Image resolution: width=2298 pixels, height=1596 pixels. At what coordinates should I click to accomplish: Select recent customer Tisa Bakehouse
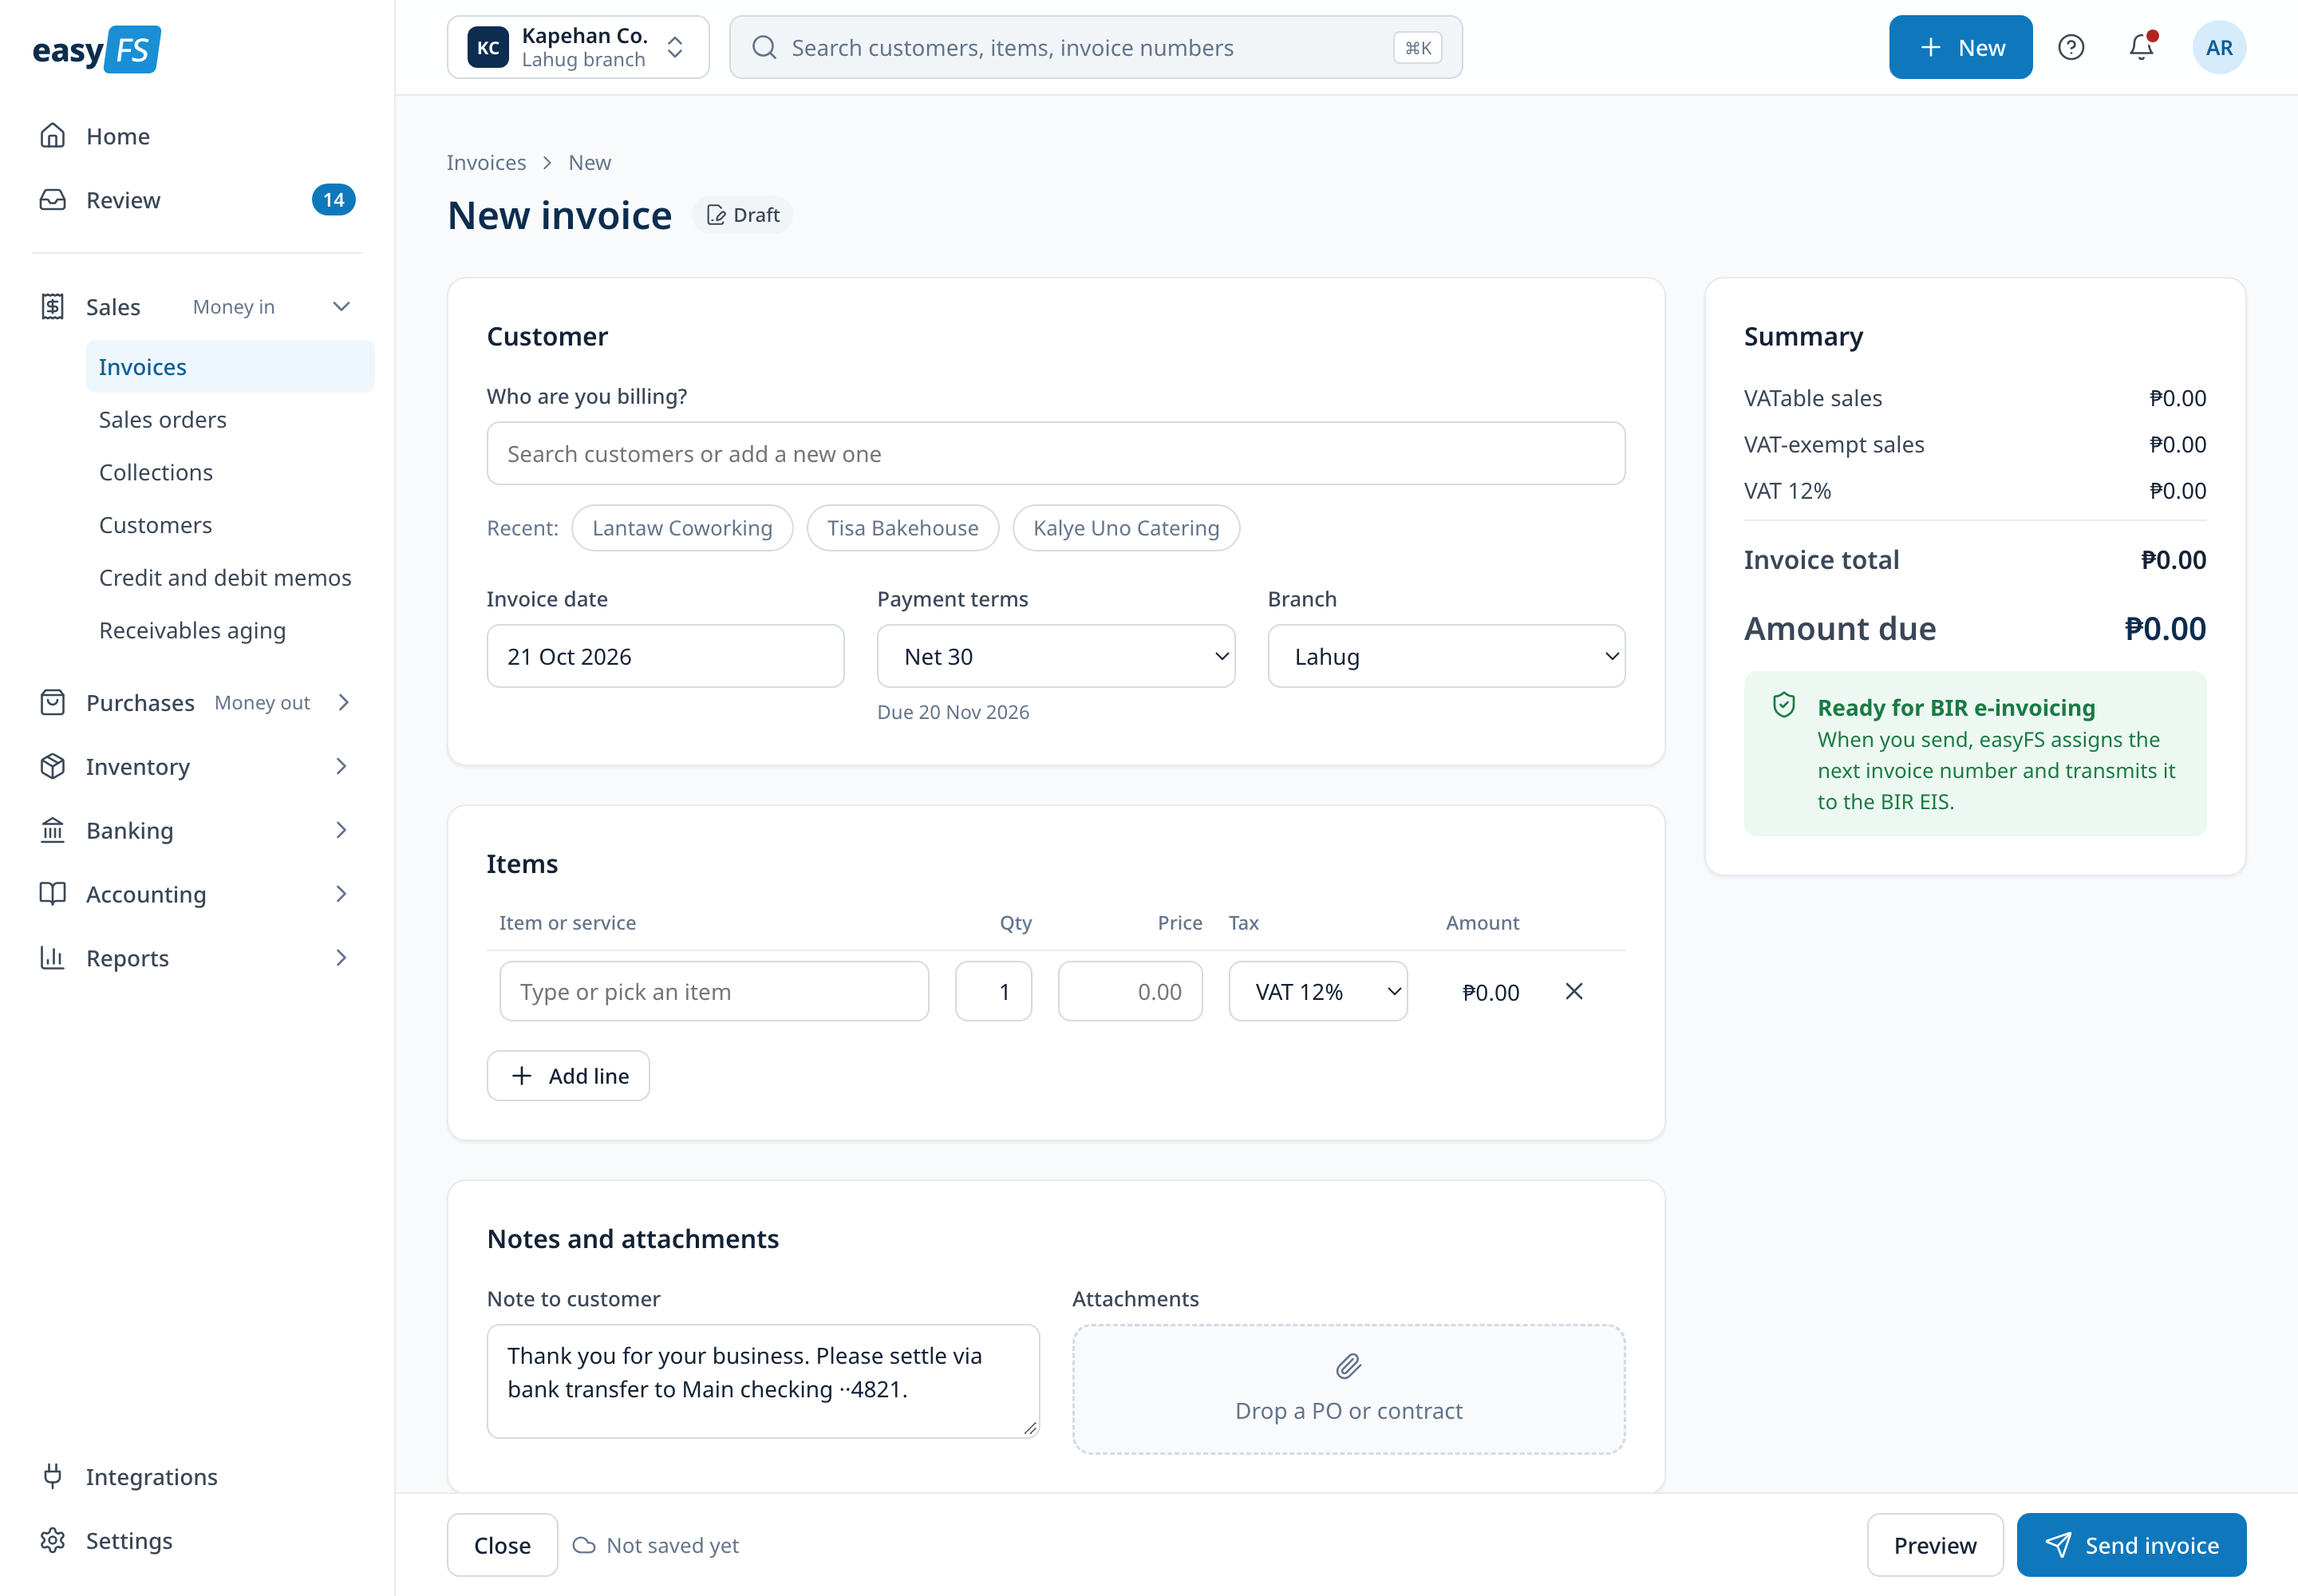(x=902, y=528)
